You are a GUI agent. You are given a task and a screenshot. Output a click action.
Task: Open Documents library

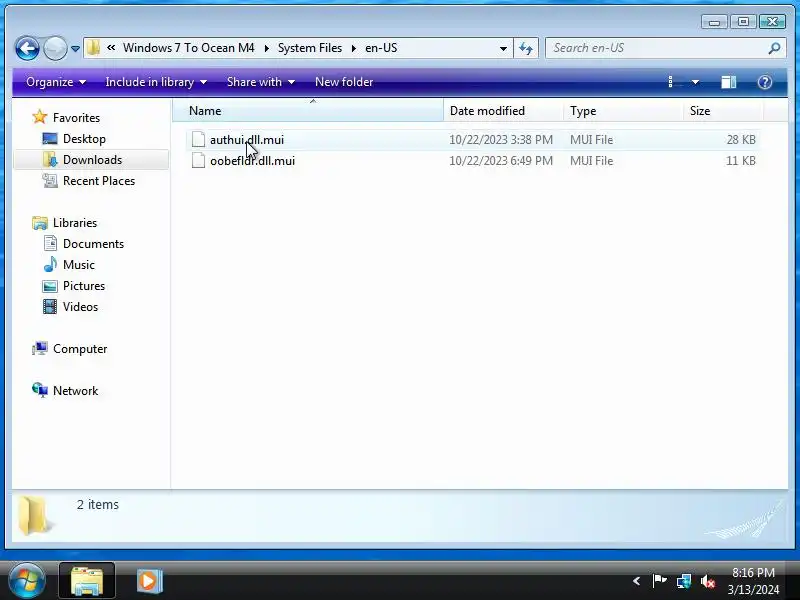pos(93,244)
